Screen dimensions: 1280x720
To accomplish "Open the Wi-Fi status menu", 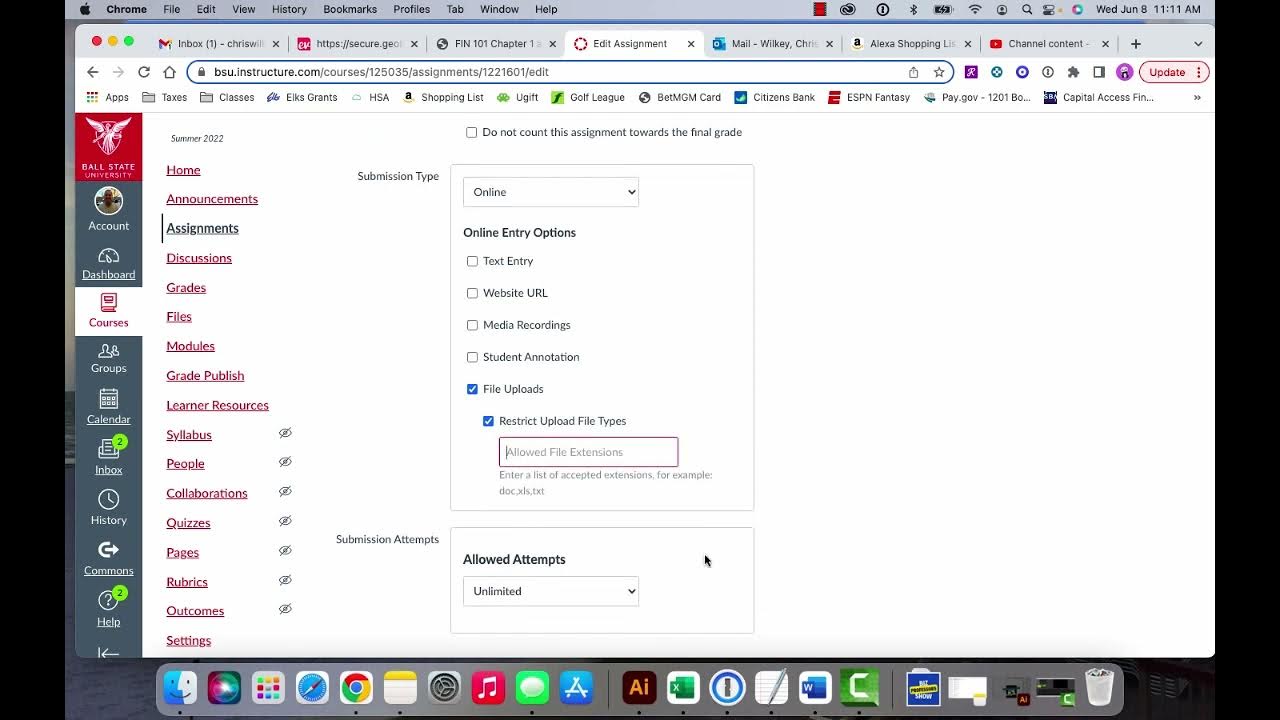I will click(975, 9).
